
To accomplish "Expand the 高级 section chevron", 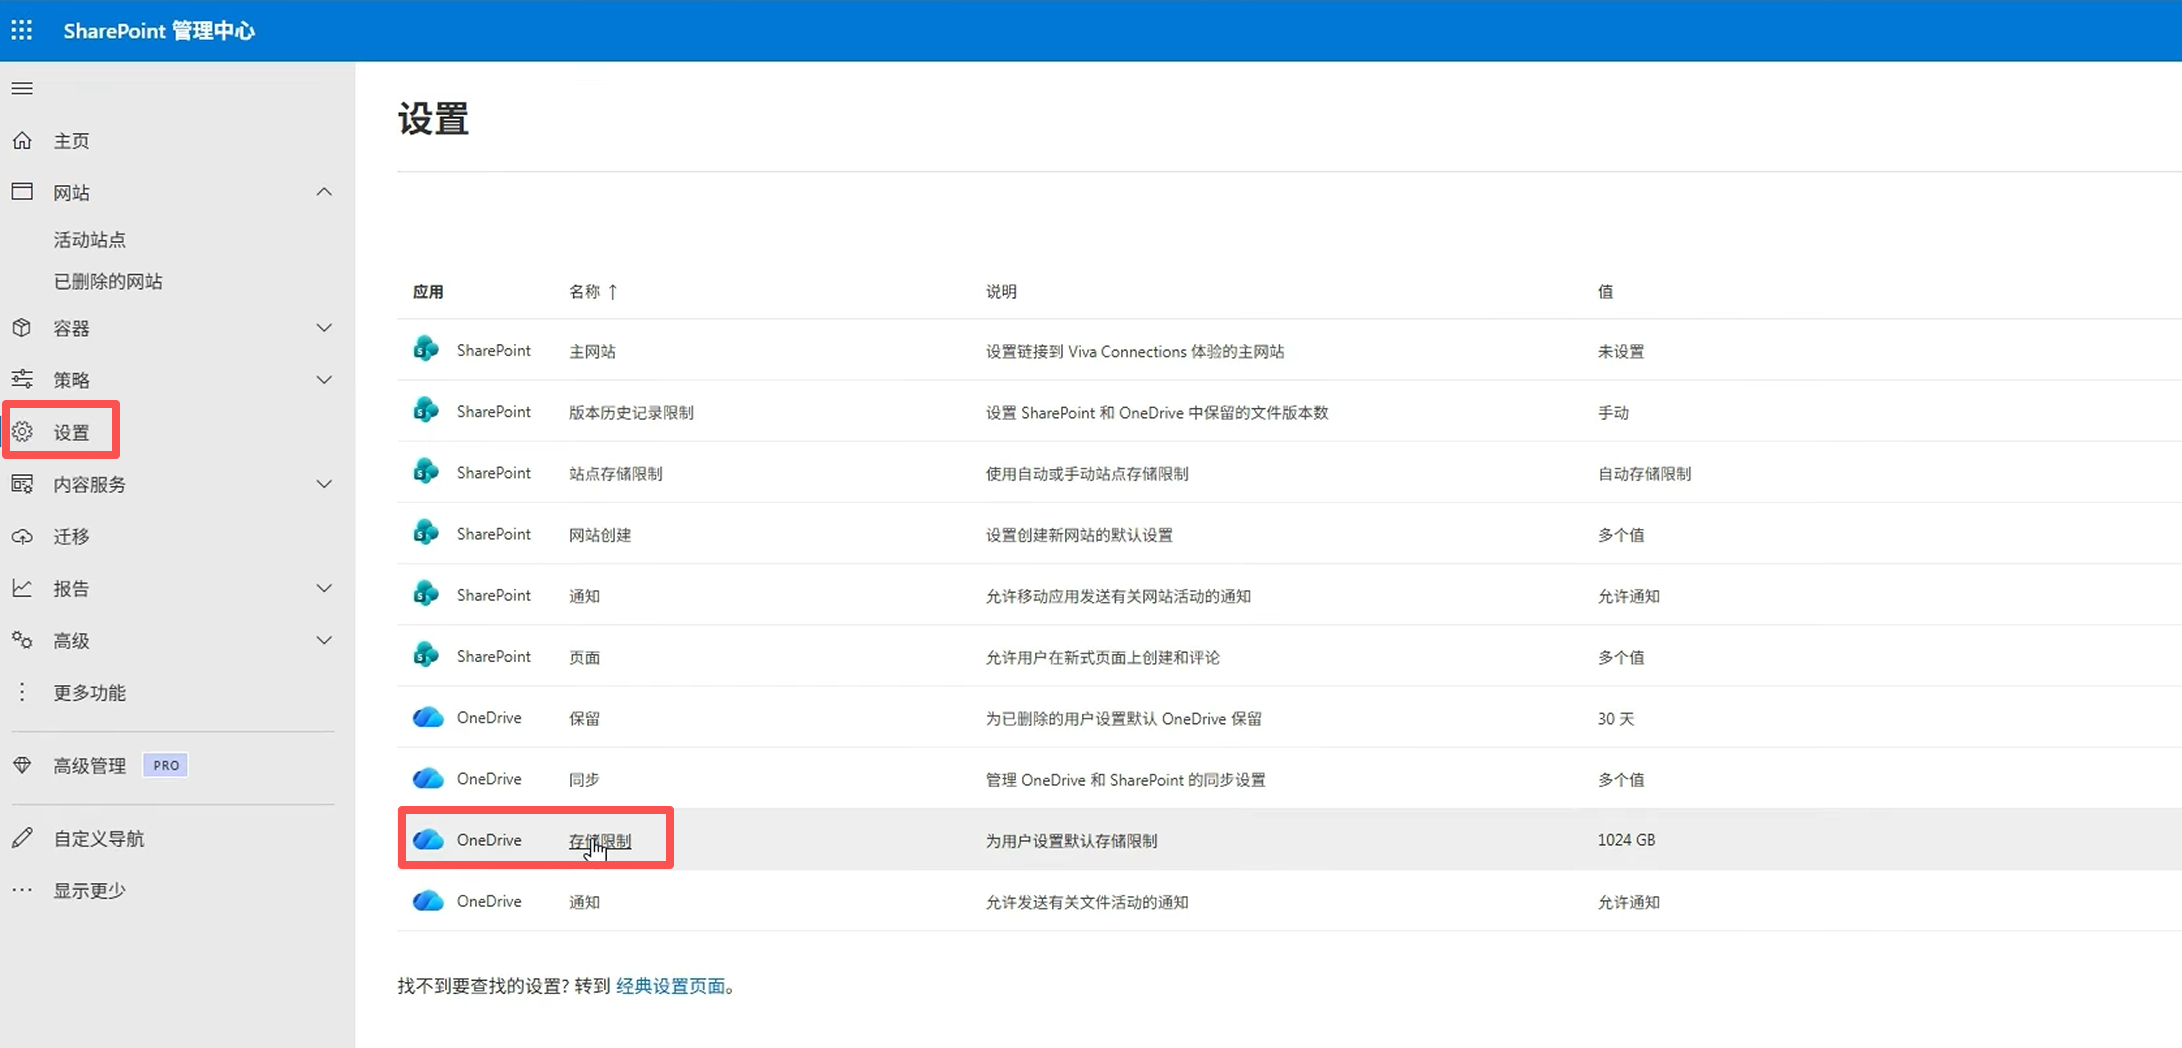I will point(324,639).
